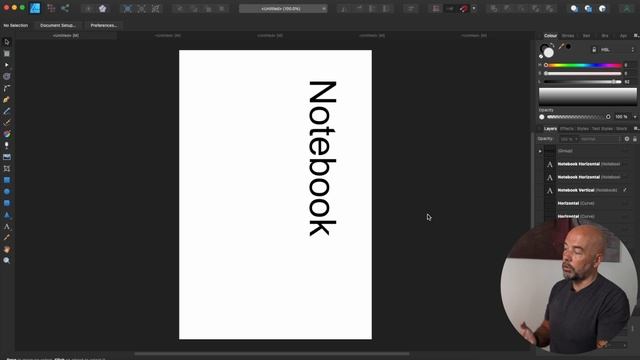Adjust the lightness slider
Viewport: 640px width, 360px height.
[583, 82]
